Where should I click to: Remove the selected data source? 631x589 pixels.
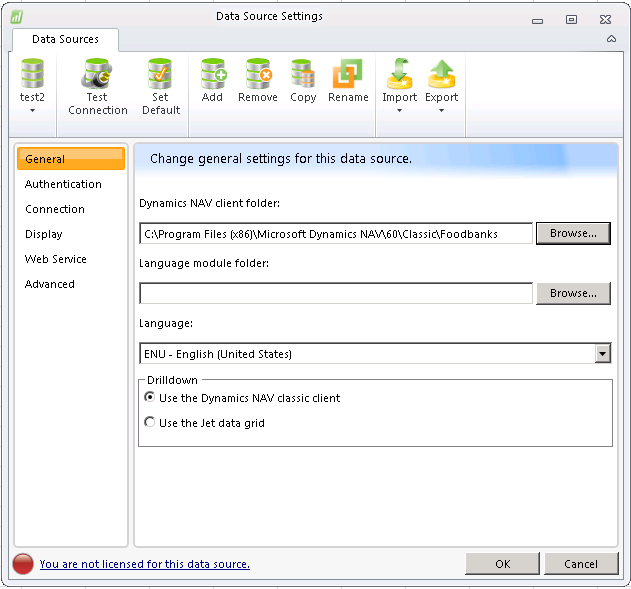258,75
